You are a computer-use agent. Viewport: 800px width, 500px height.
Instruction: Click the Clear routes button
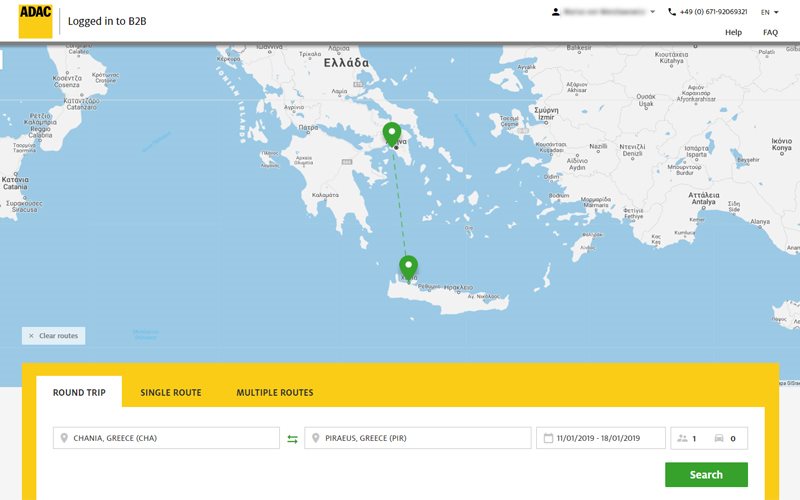tap(53, 336)
